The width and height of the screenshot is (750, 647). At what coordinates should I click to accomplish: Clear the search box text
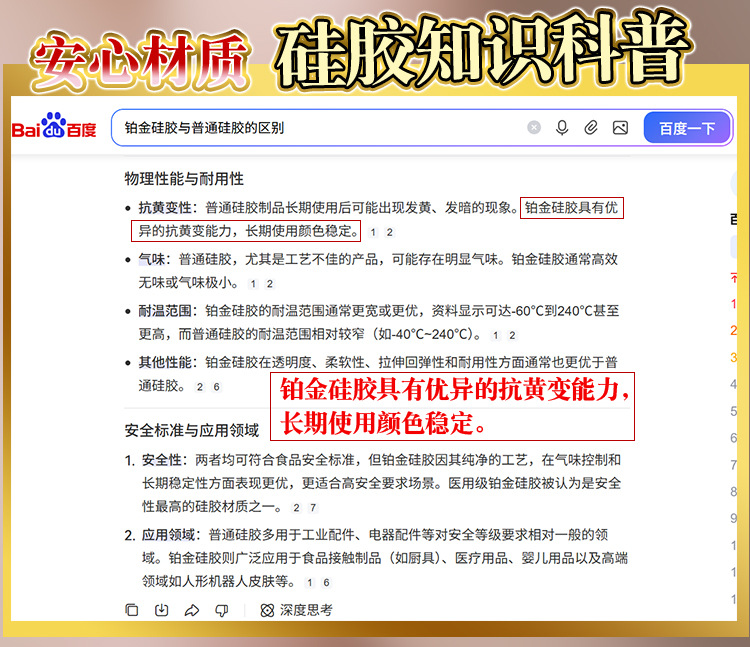(534, 128)
